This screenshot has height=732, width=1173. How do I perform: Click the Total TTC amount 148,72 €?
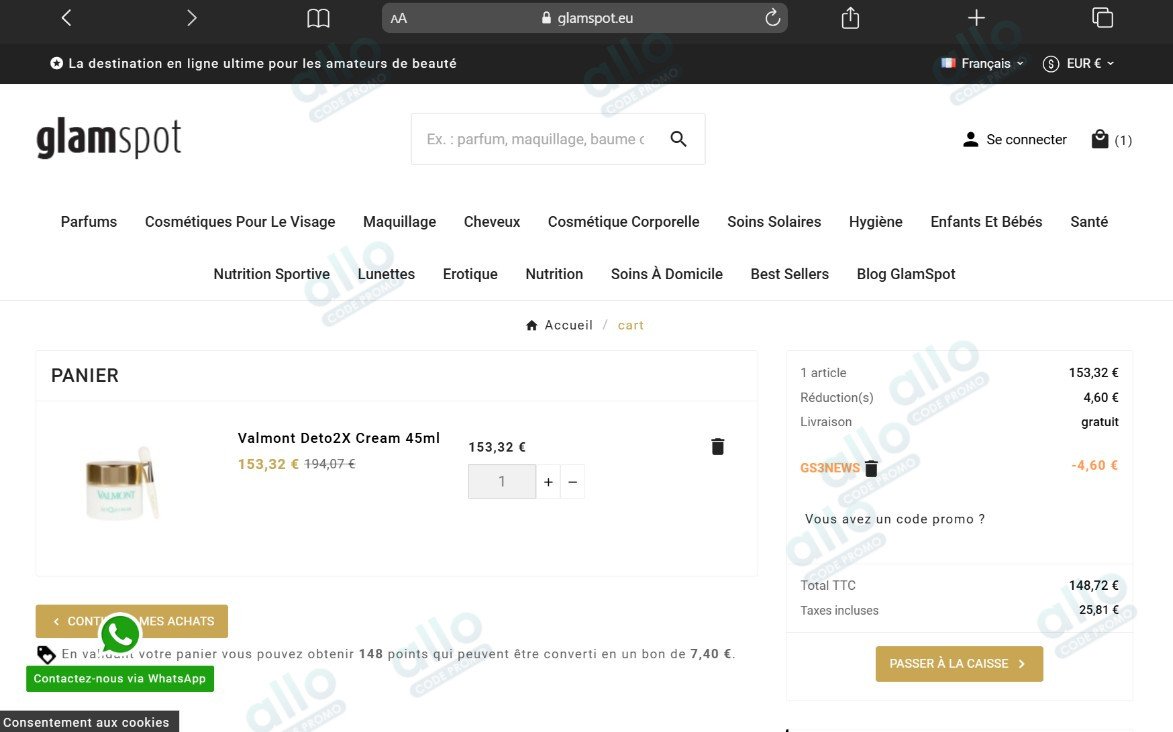pos(1094,585)
